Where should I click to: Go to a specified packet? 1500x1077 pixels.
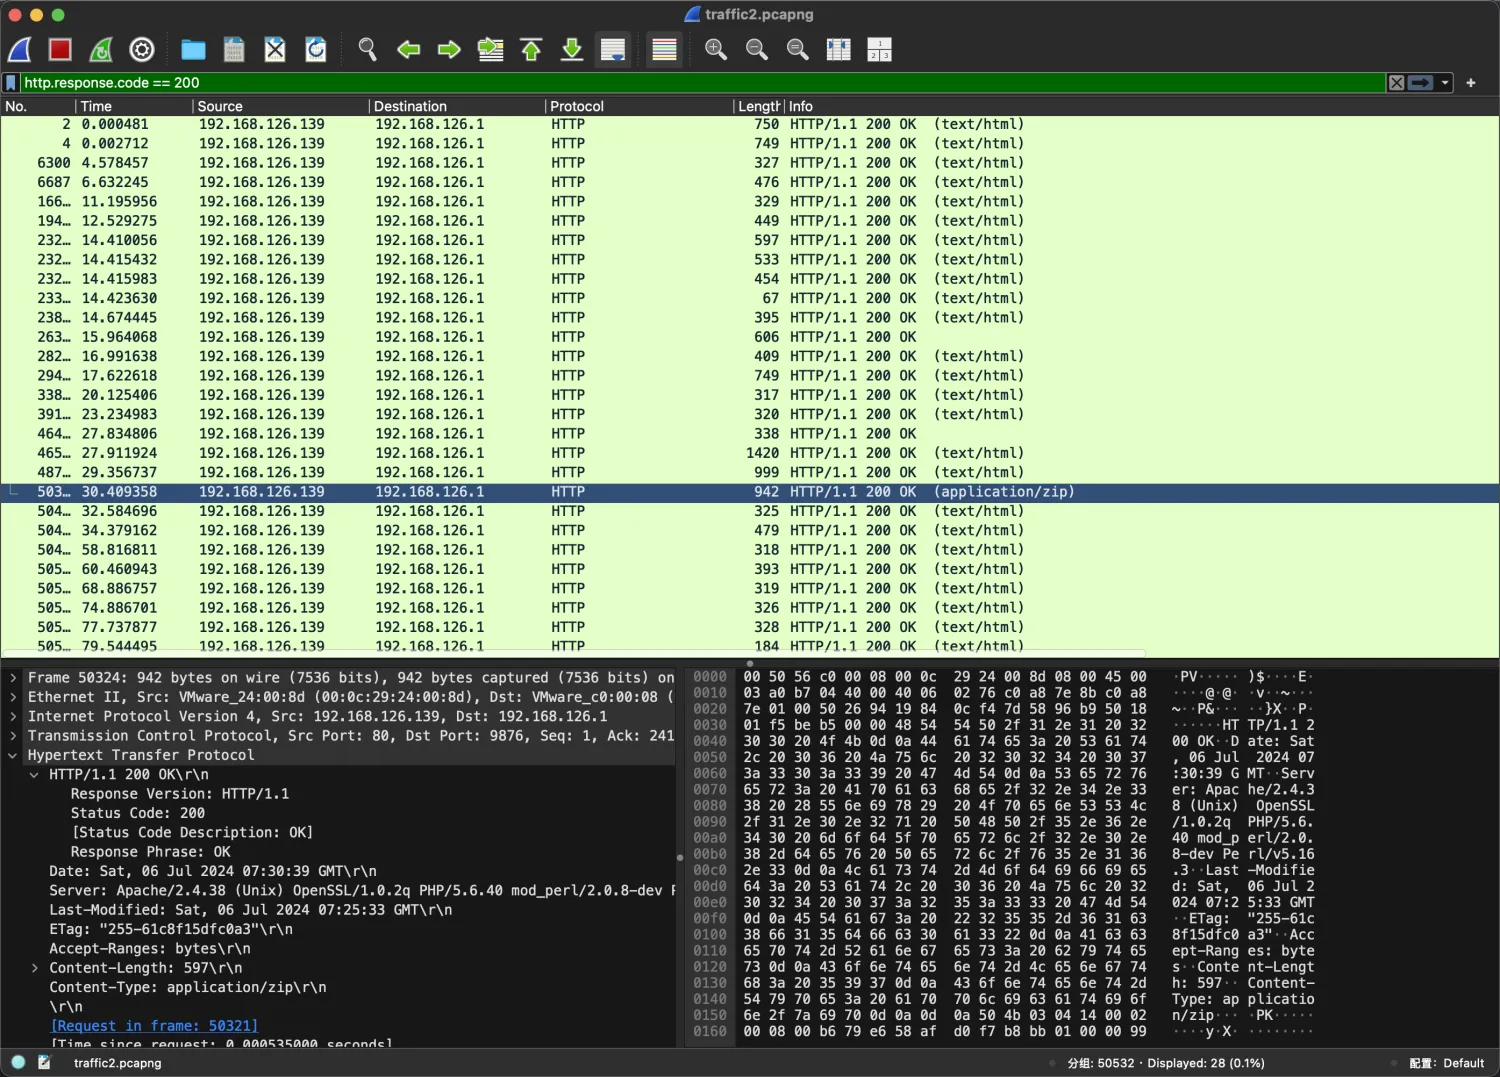pyautogui.click(x=490, y=49)
